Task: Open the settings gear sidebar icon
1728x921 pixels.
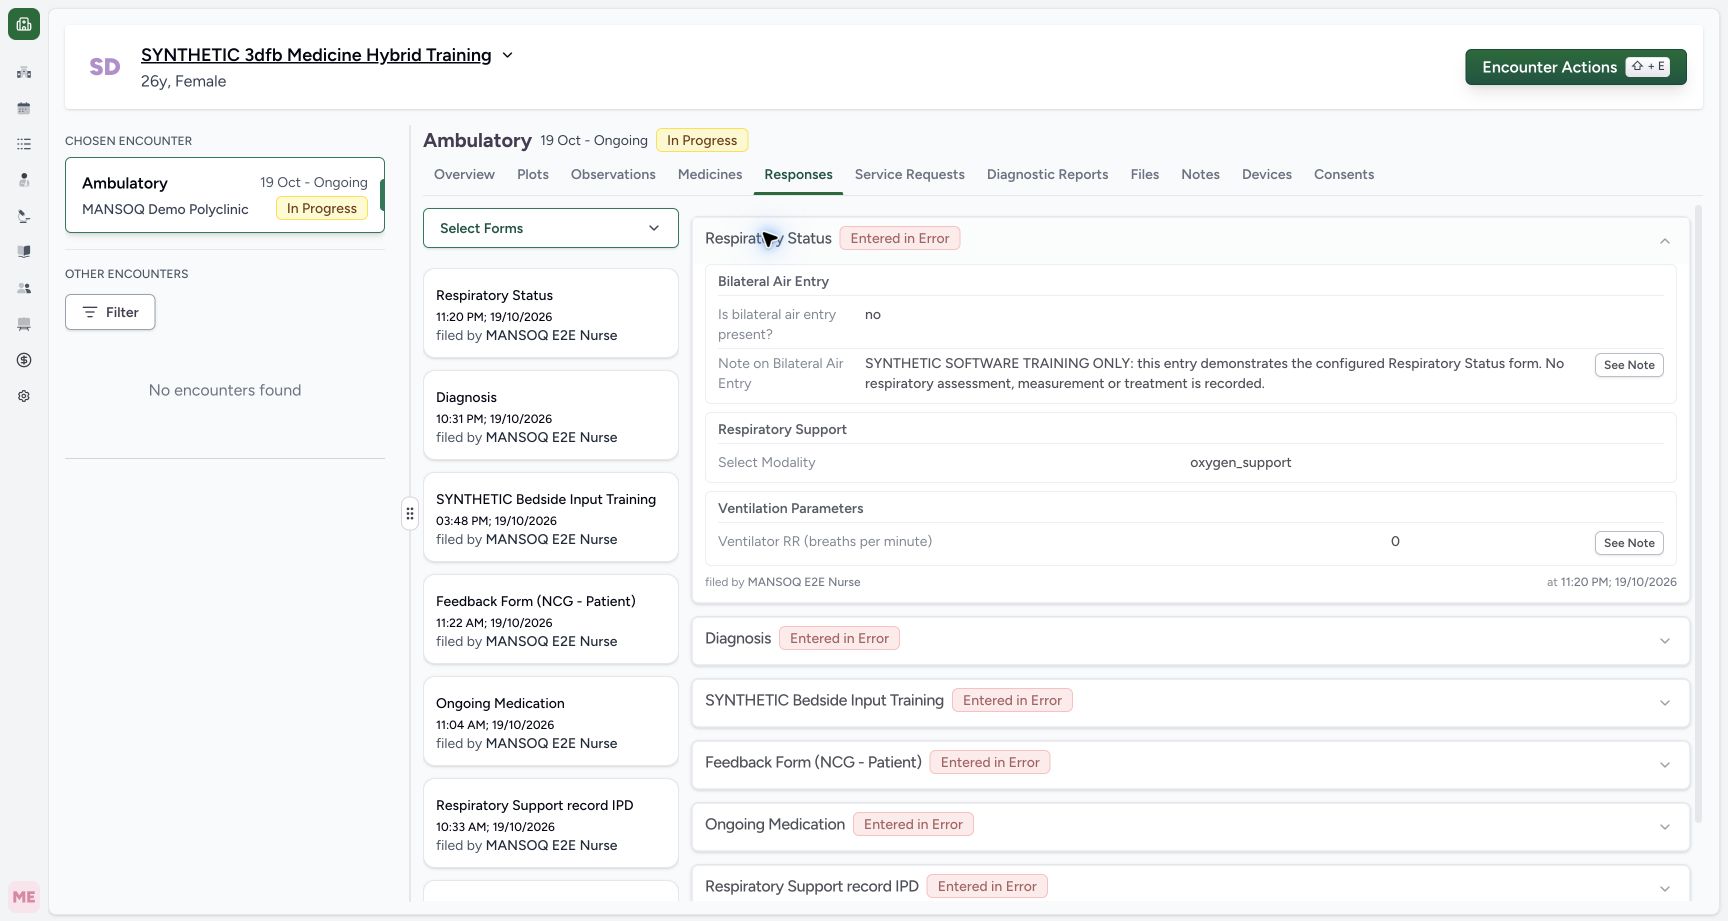Action: click(x=24, y=396)
